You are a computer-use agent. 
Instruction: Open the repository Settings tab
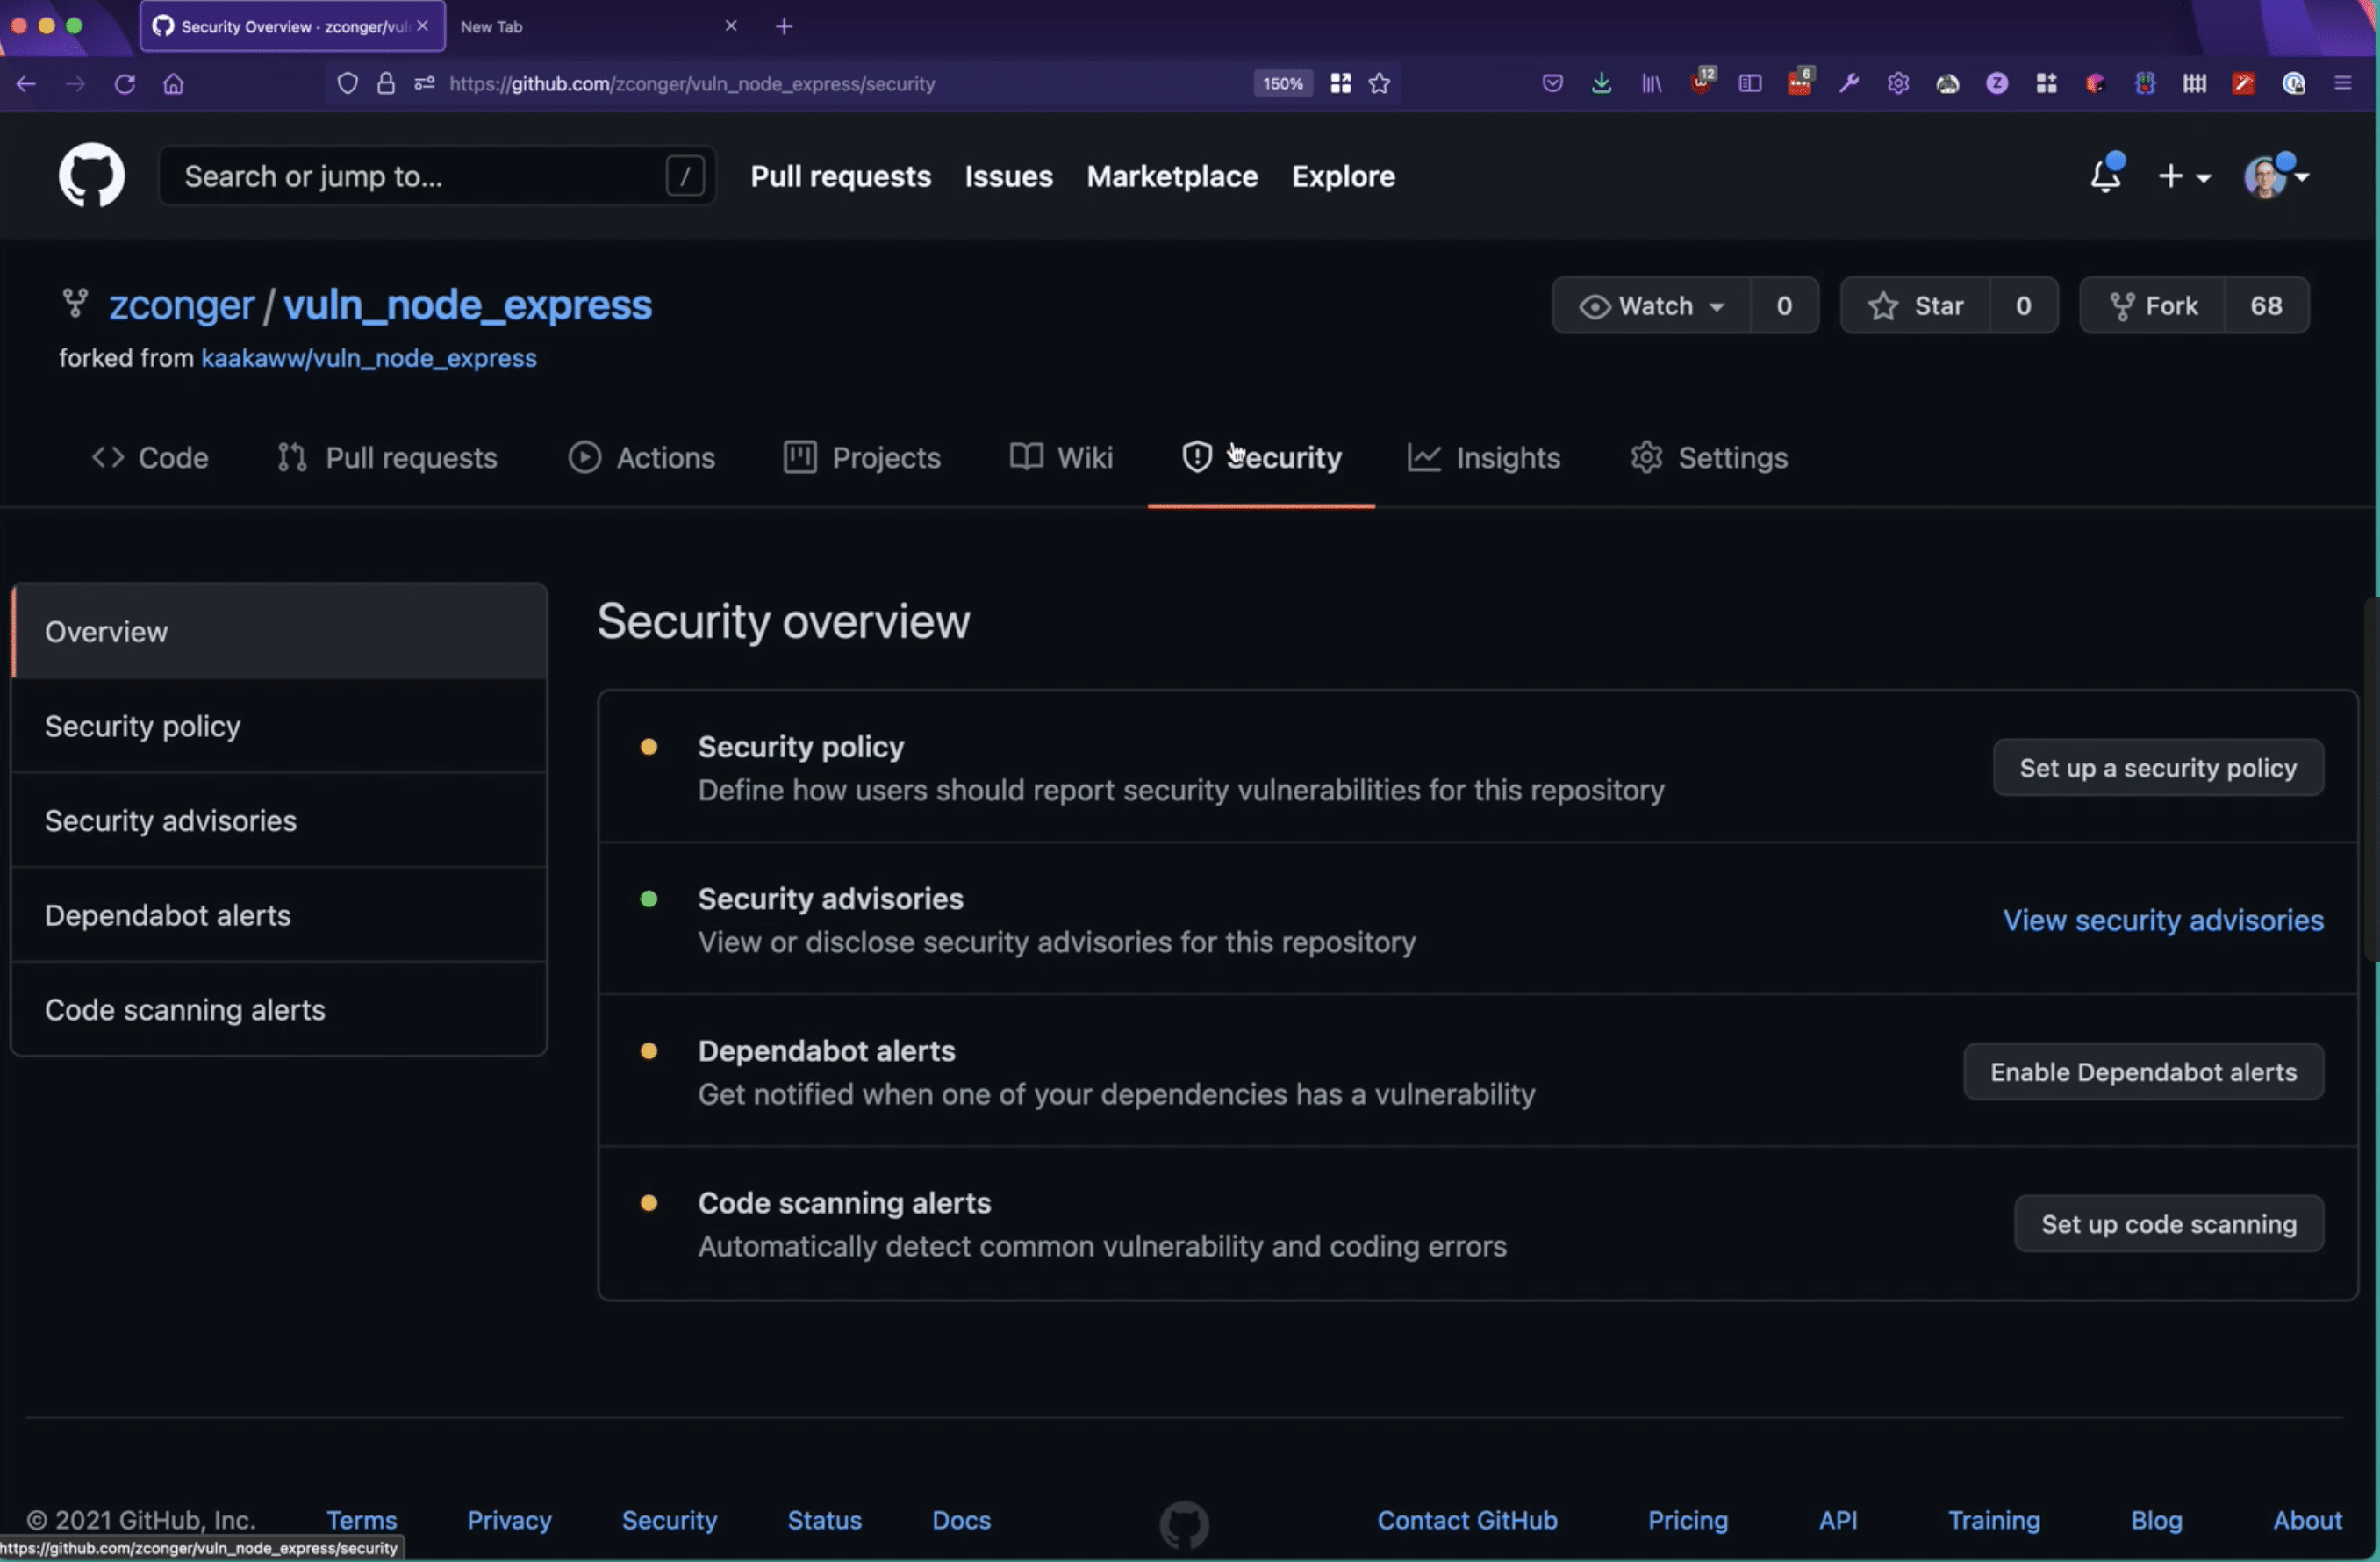coord(1709,457)
